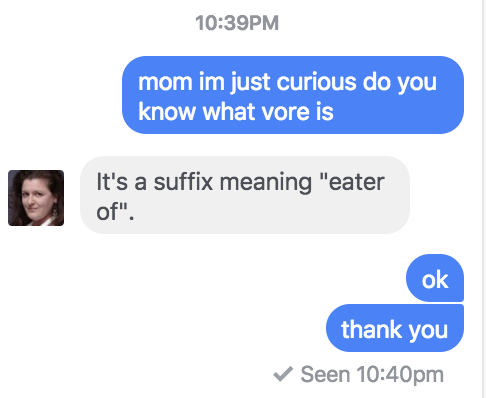Click the word "know" in the blue bubble

tap(167, 112)
